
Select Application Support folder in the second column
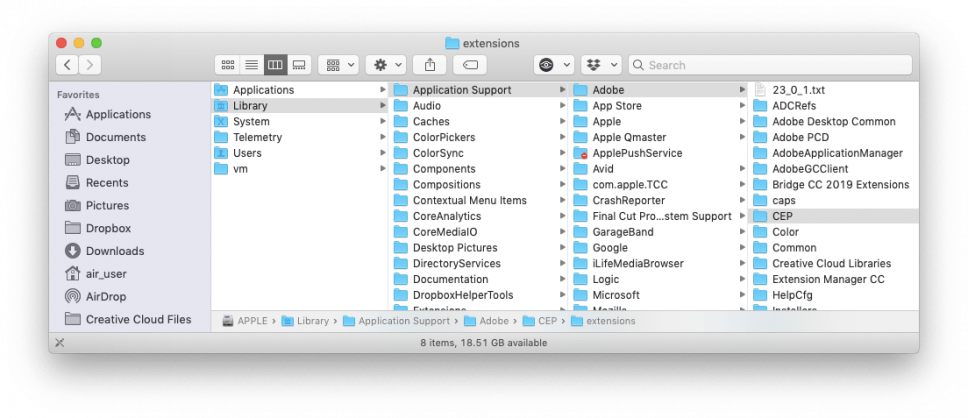pyautogui.click(x=479, y=90)
